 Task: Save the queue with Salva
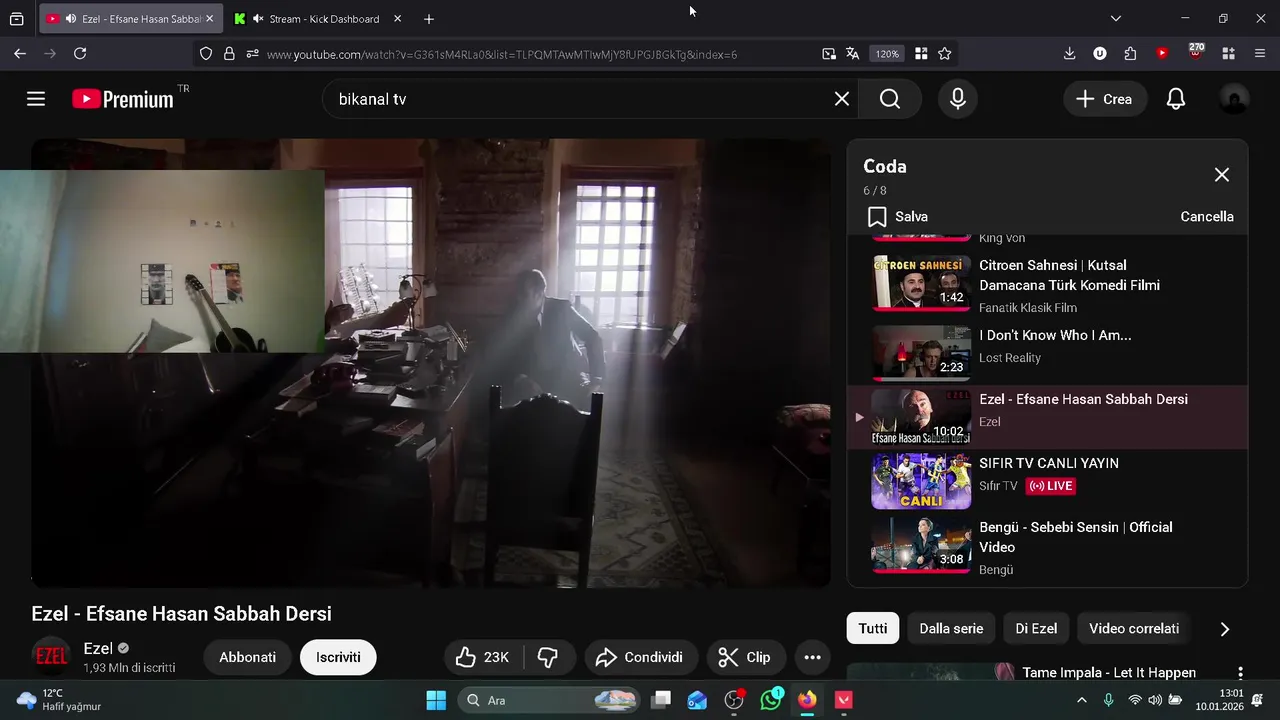[x=898, y=217]
